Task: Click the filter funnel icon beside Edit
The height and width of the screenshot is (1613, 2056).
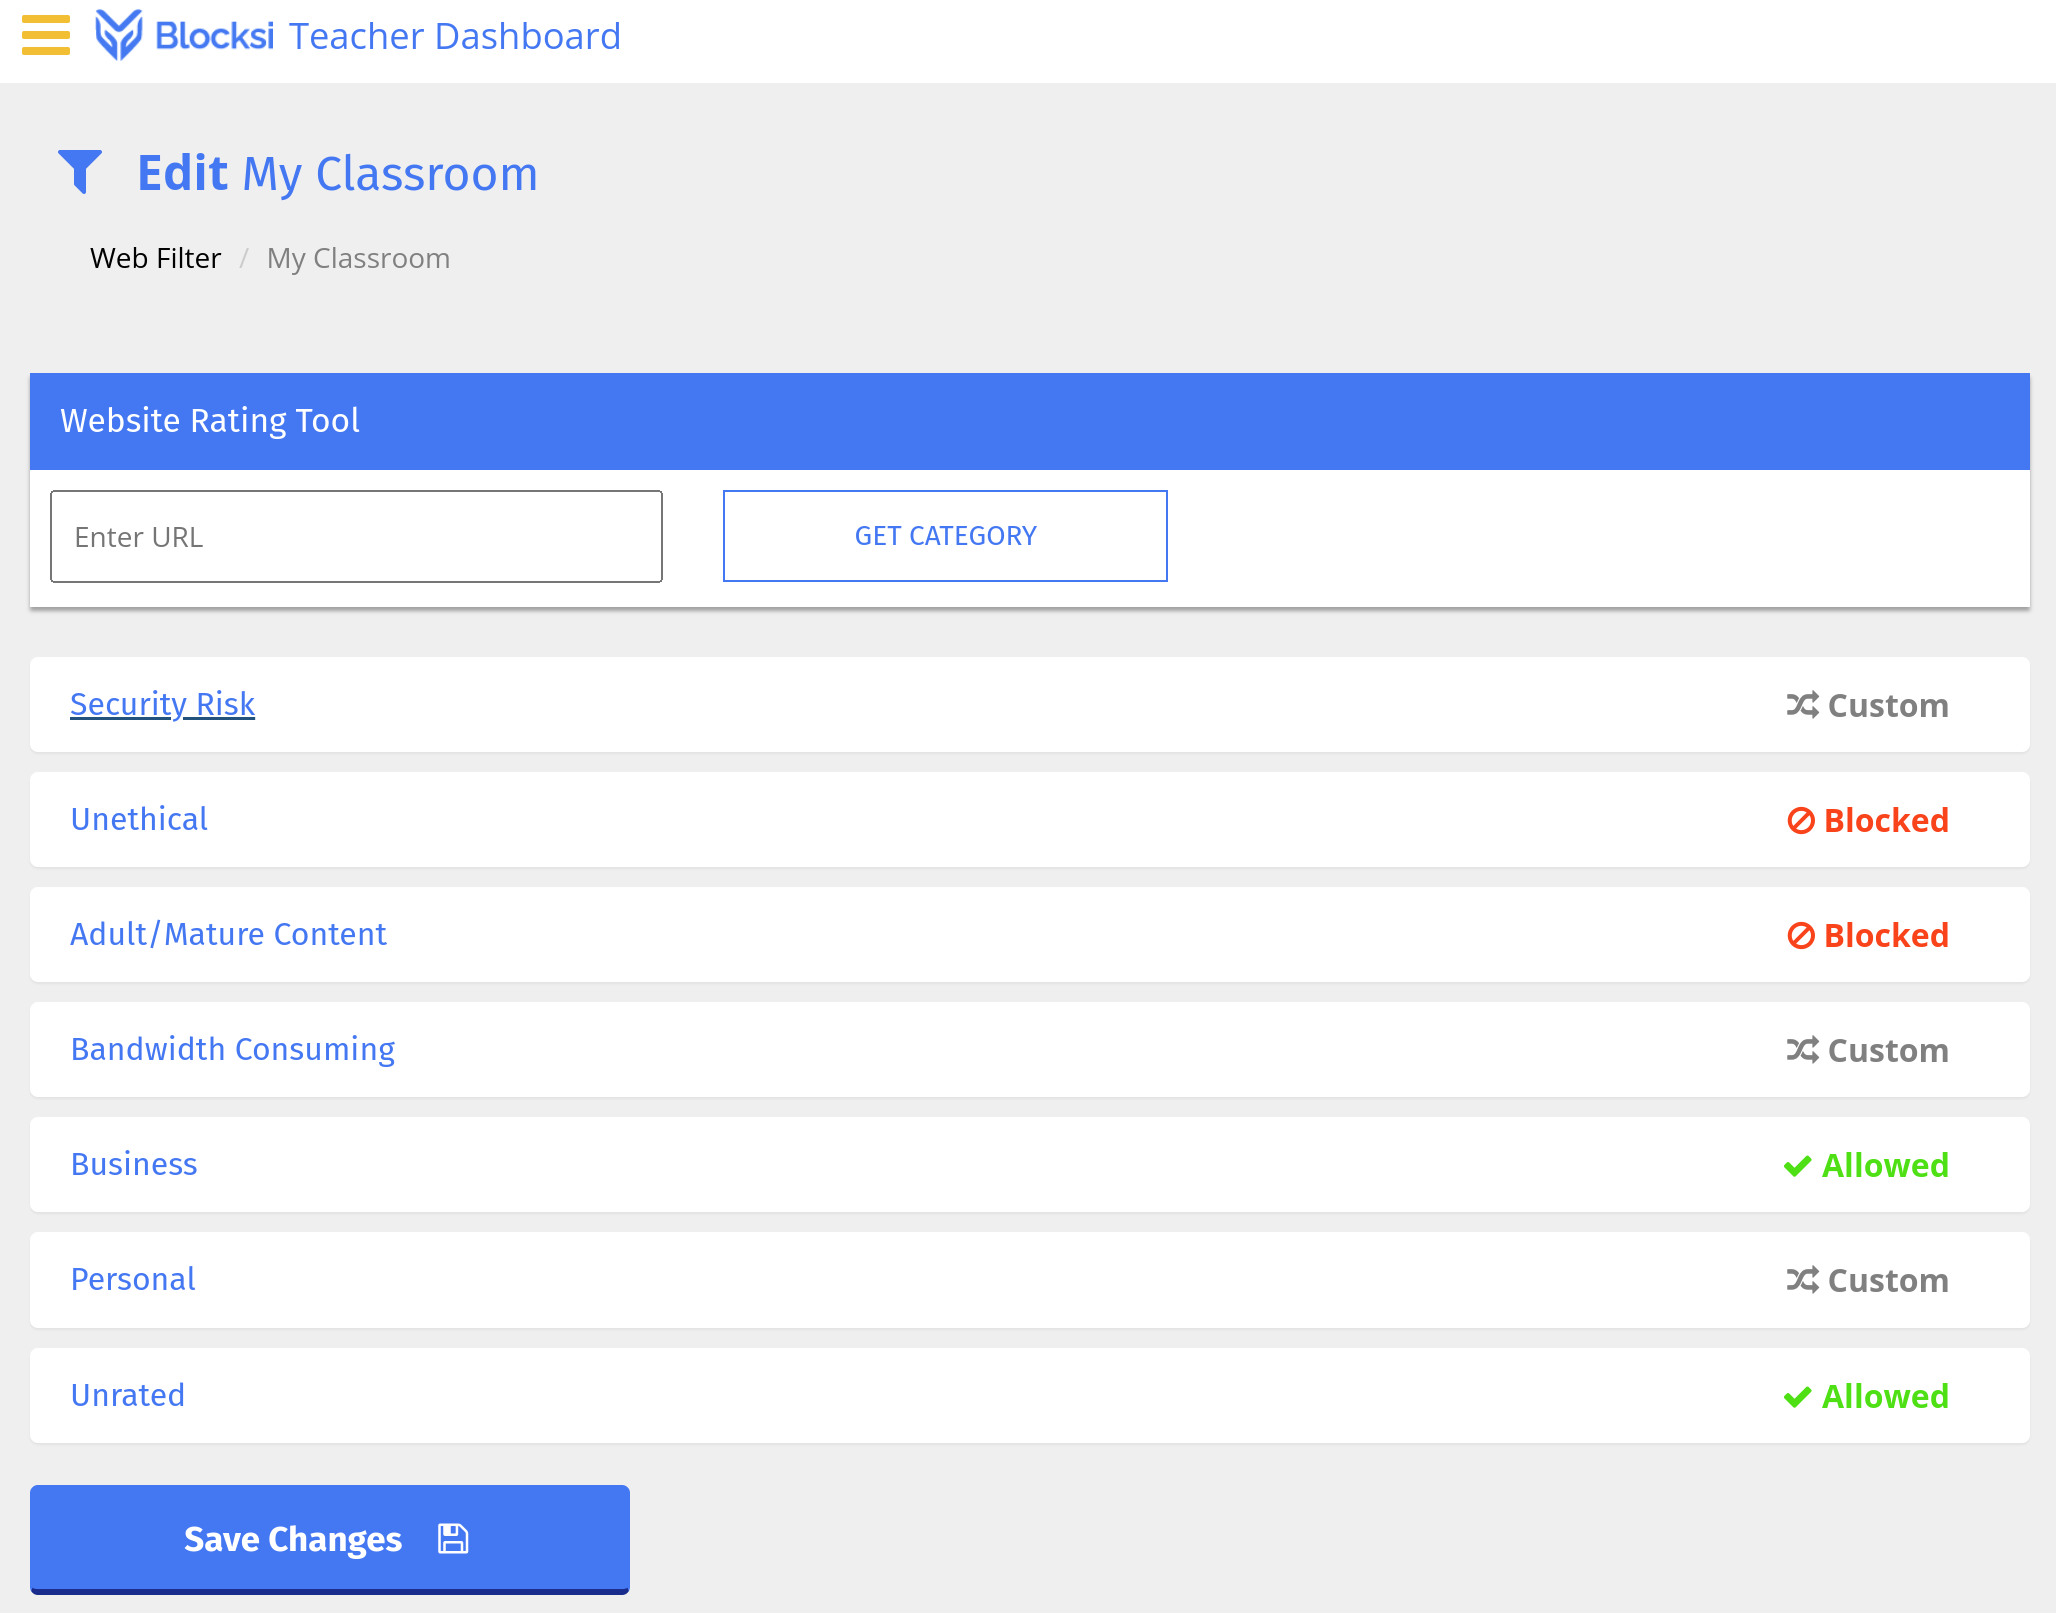Action: click(x=80, y=172)
